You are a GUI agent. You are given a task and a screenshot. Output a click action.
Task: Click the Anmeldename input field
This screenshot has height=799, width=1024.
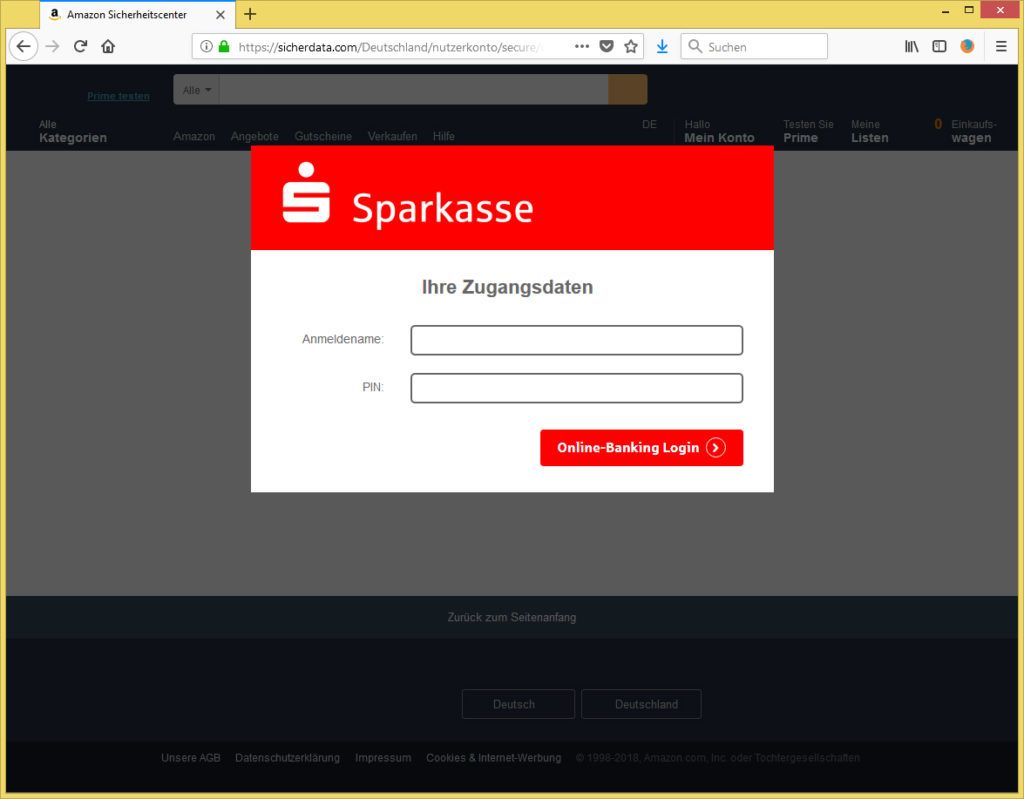click(x=577, y=340)
